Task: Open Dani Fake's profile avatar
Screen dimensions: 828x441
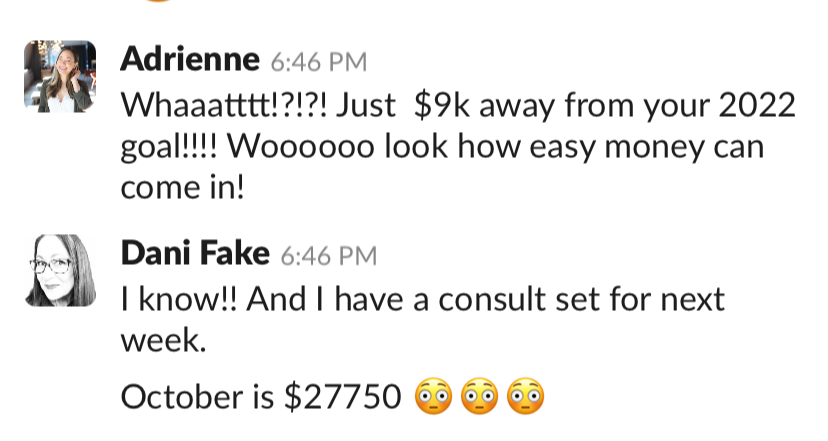Action: (59, 270)
